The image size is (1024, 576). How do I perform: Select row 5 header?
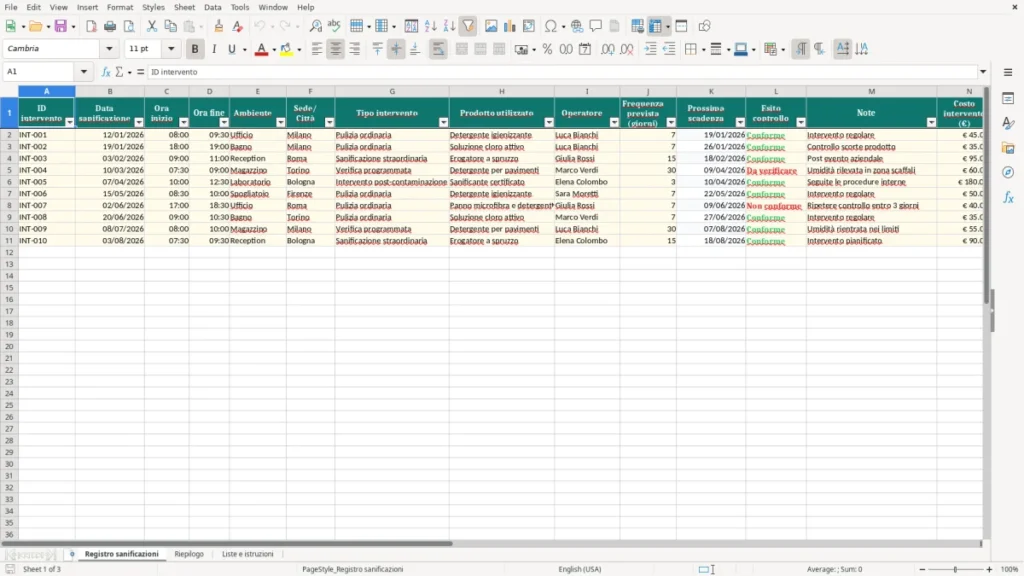pyautogui.click(x=9, y=170)
